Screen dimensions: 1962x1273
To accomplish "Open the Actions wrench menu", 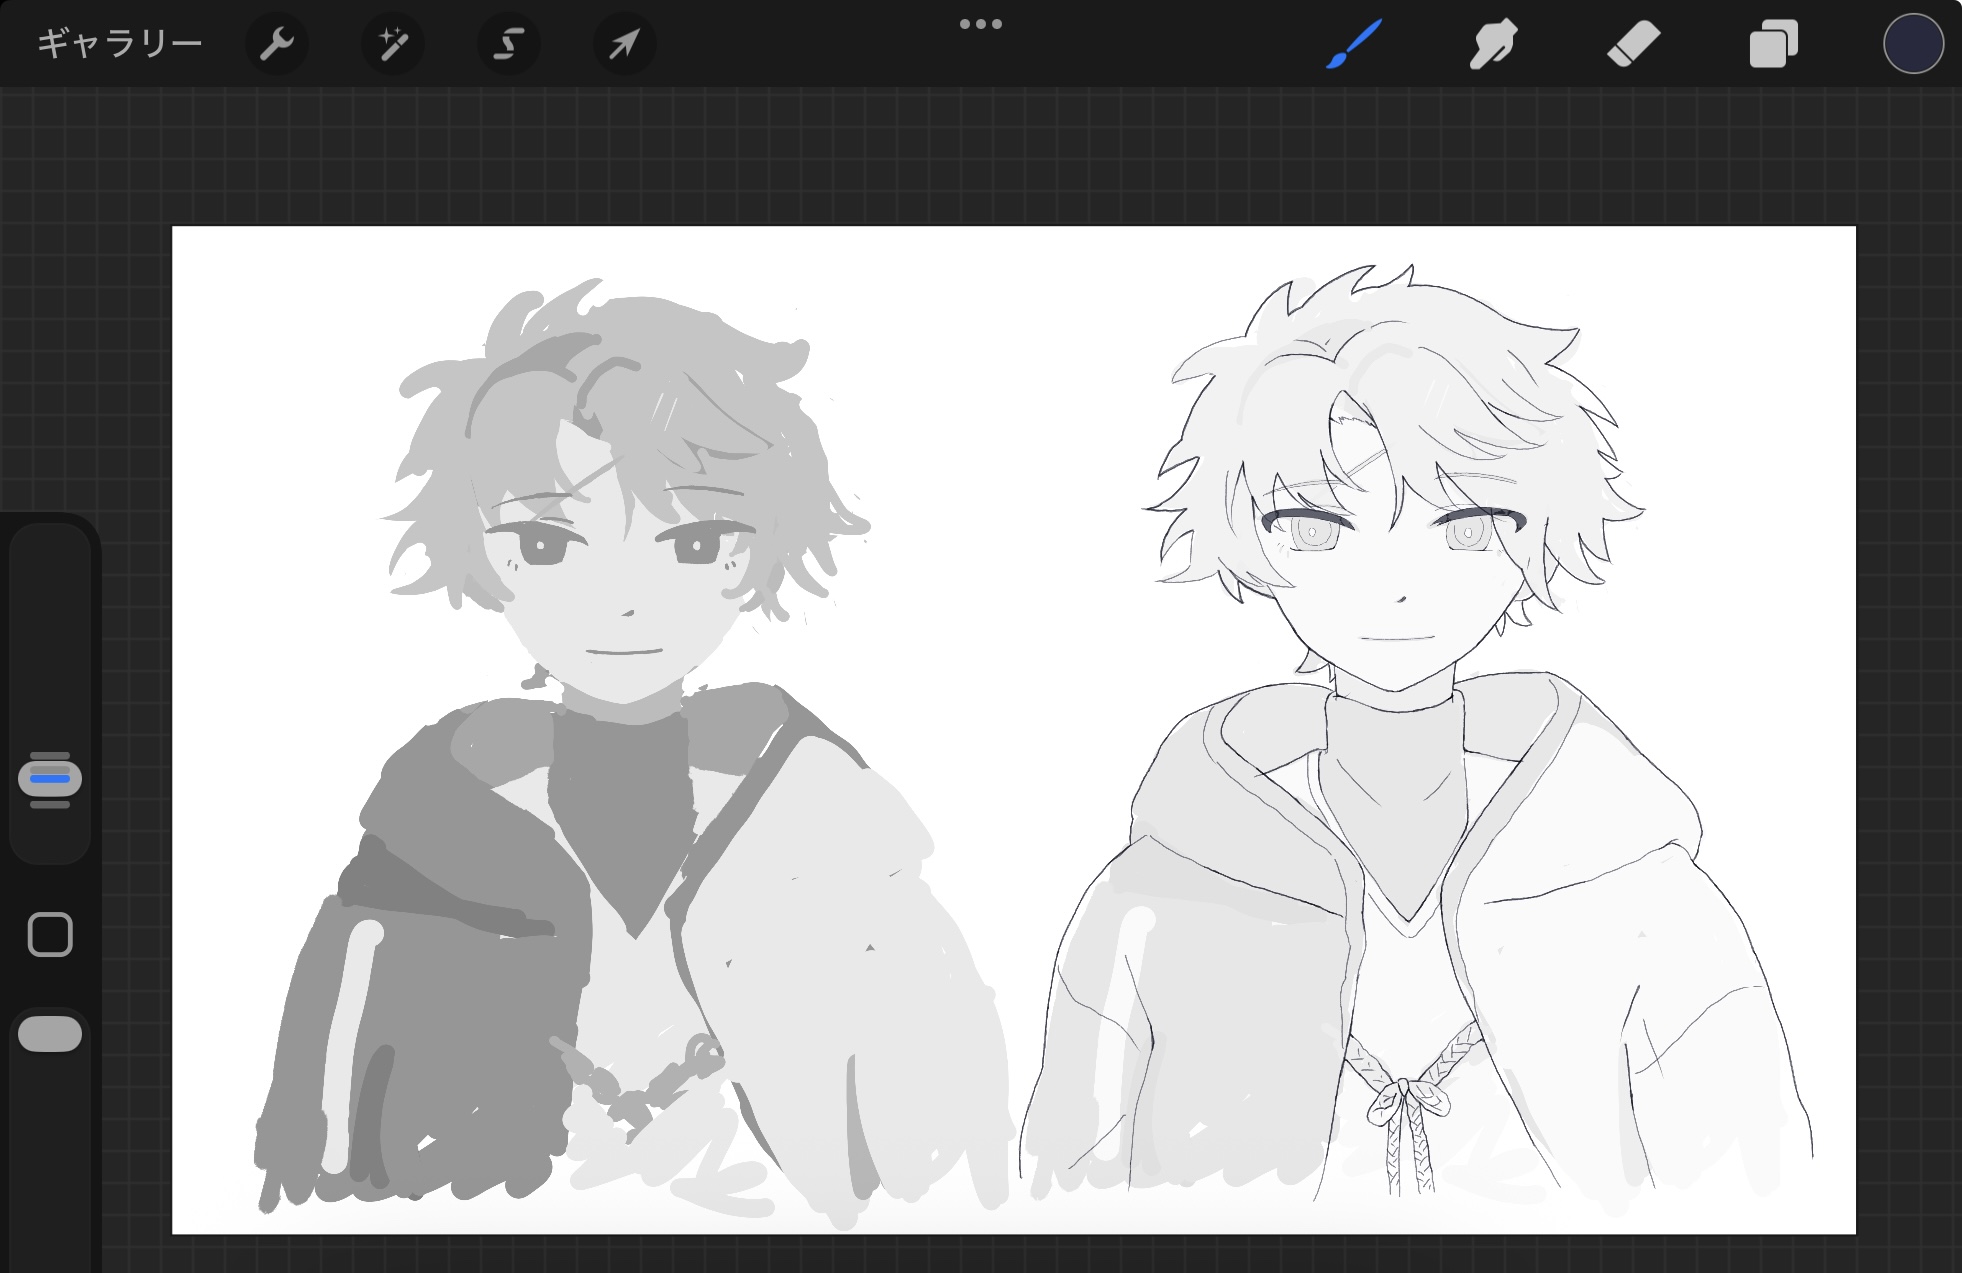I will click(x=276, y=44).
